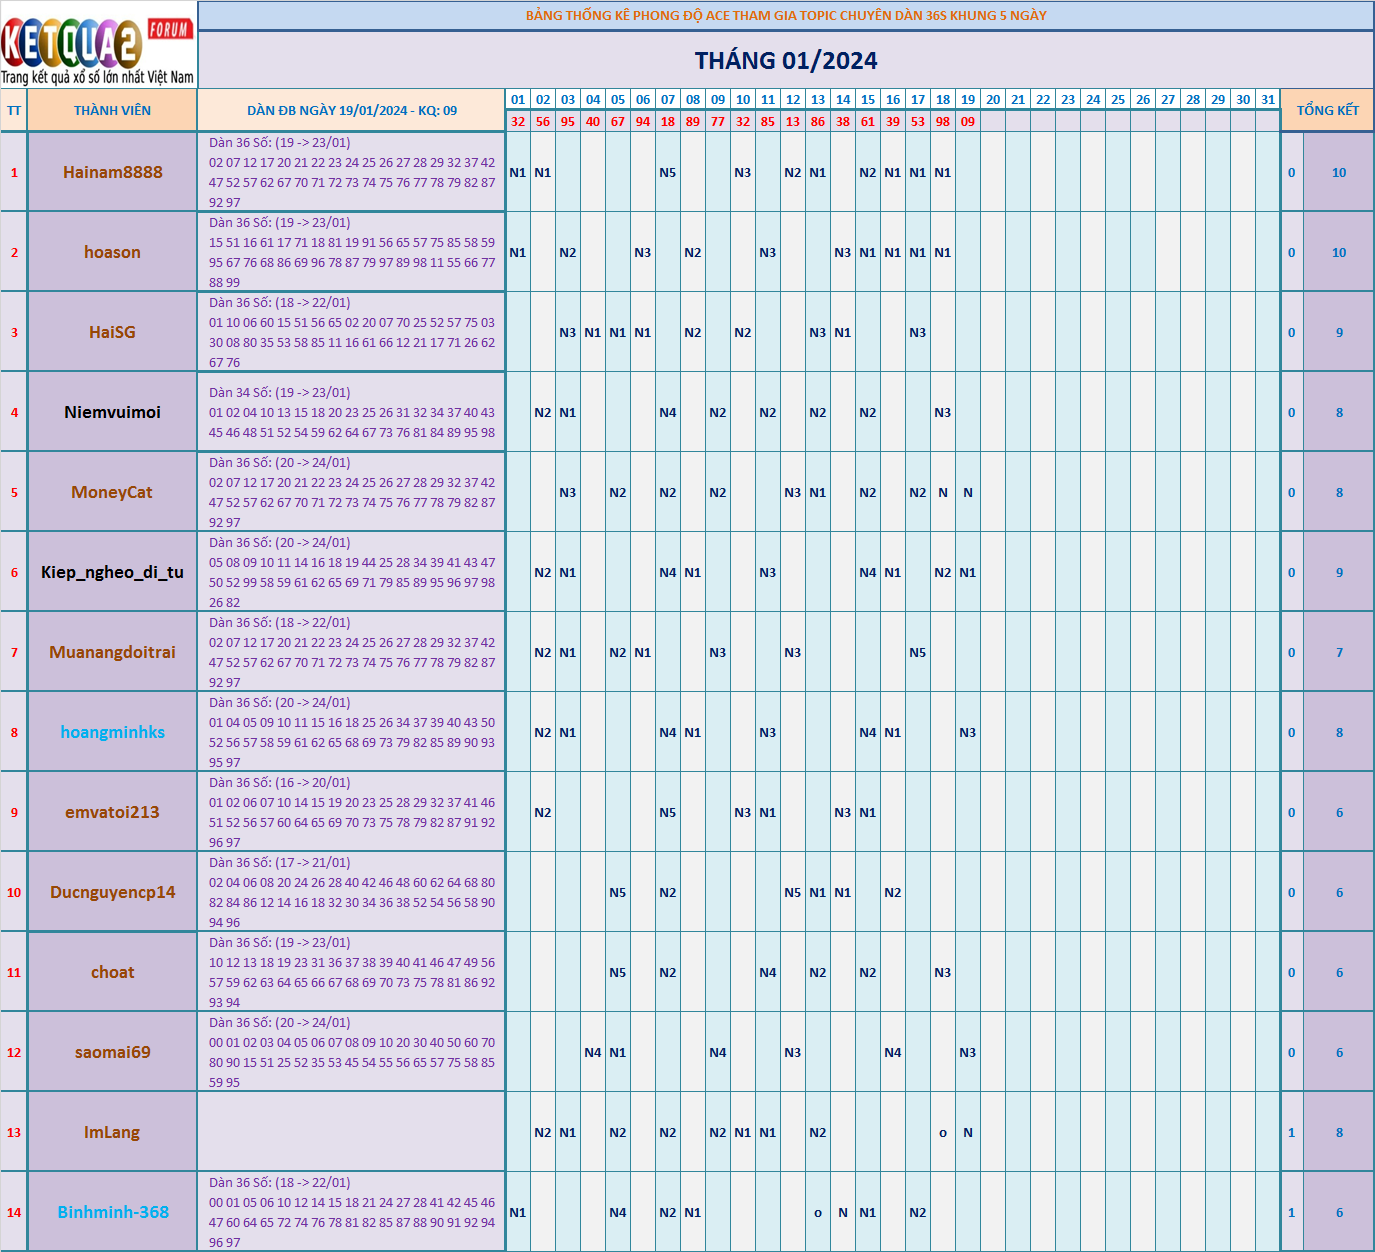Select row number 6 in TT column
1375x1252 pixels.
coord(14,572)
